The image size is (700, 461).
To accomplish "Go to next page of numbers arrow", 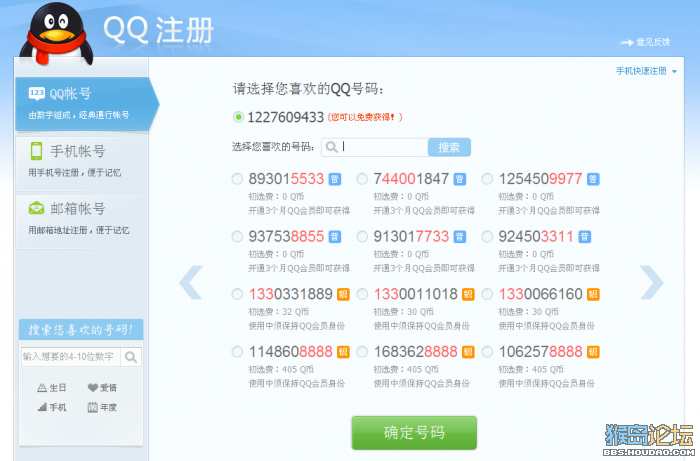I will point(652,282).
